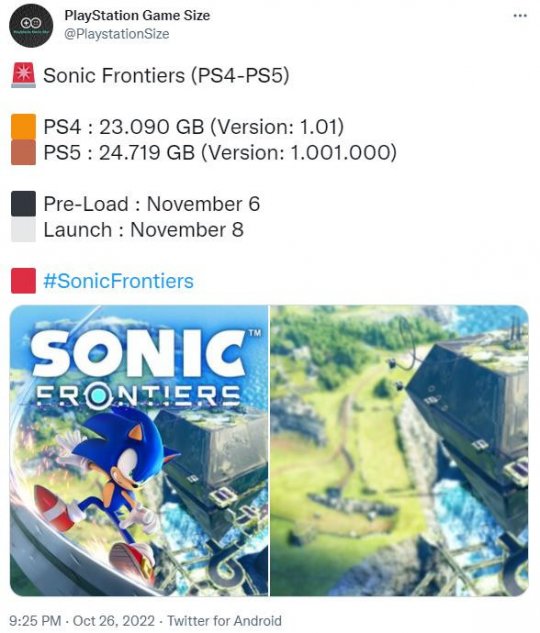Screen dimensions: 540x633
Task: Open the @PlaystationSize handle link
Action: pos(117,34)
